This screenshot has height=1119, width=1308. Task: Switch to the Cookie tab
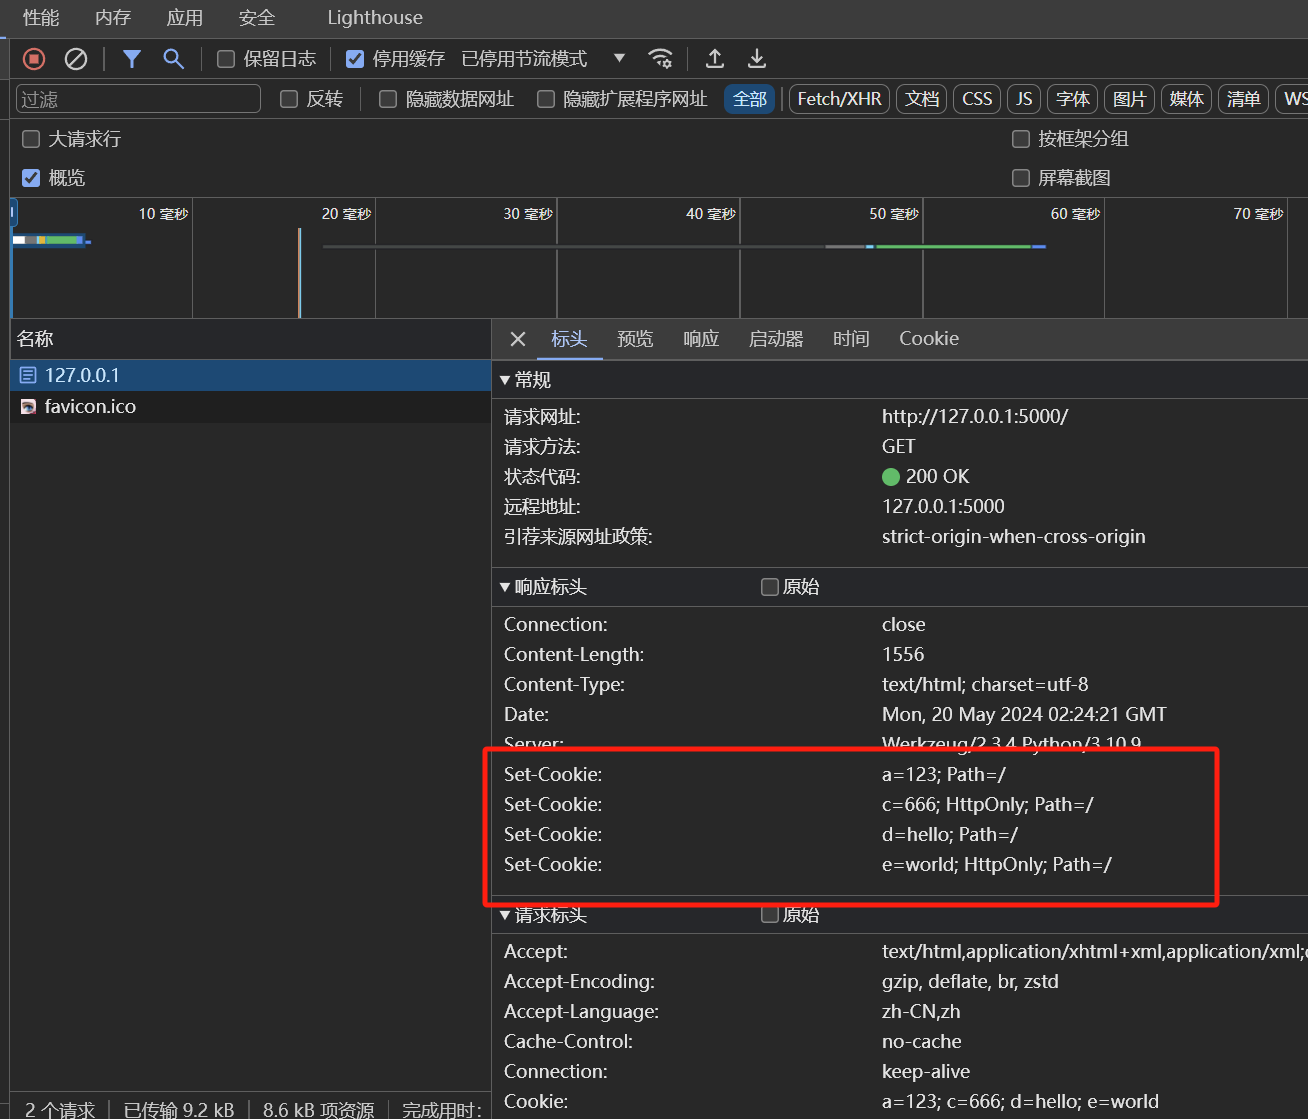pyautogui.click(x=928, y=339)
